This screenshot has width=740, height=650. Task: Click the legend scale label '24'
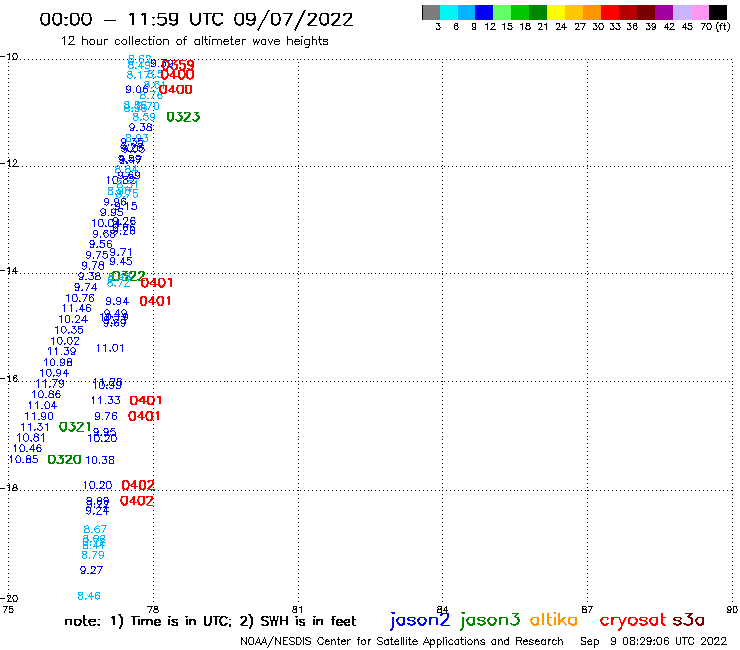click(561, 27)
